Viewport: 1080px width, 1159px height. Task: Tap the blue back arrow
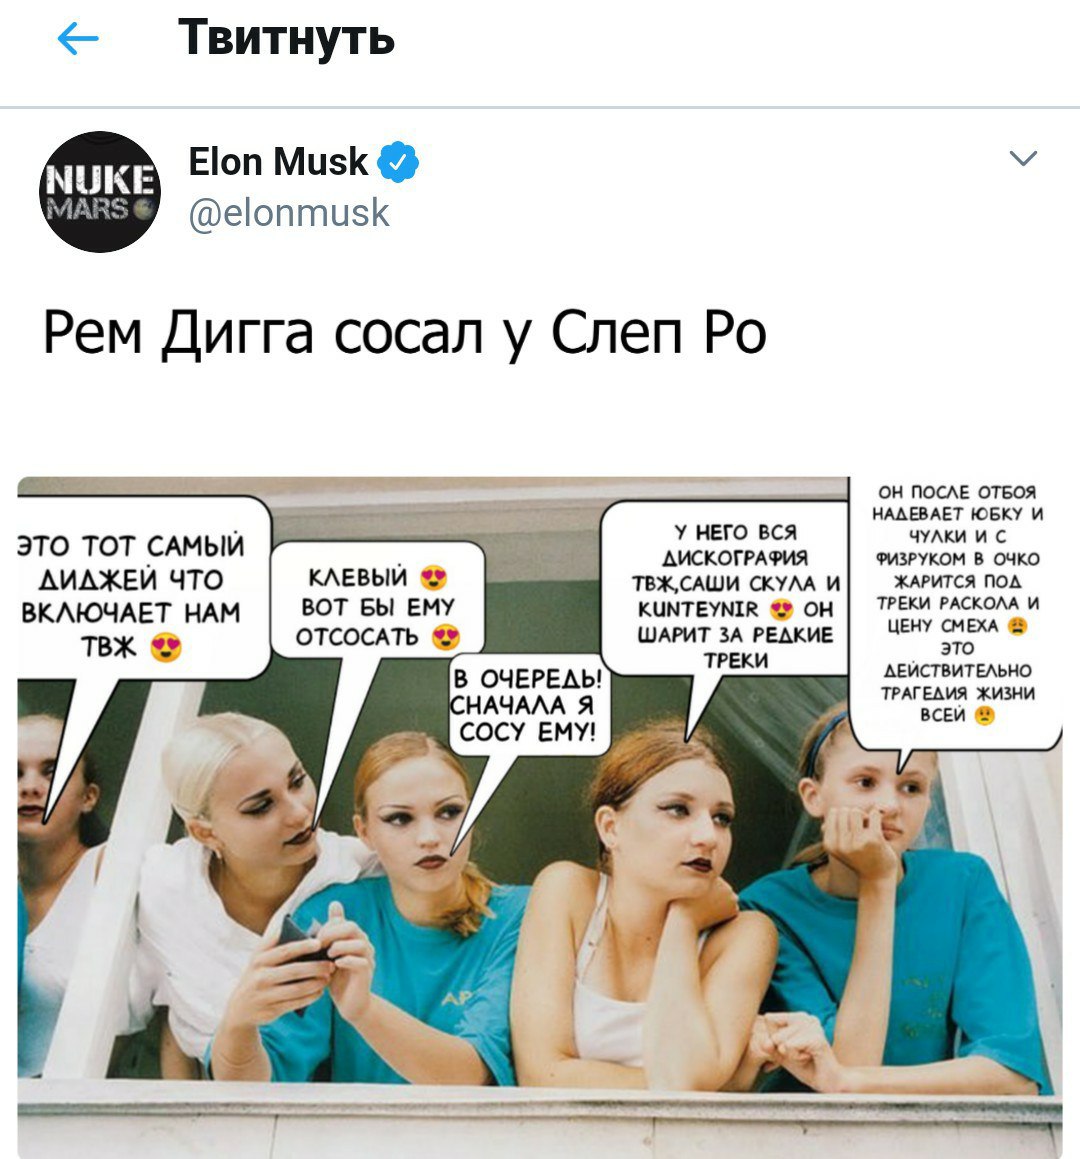(x=78, y=38)
